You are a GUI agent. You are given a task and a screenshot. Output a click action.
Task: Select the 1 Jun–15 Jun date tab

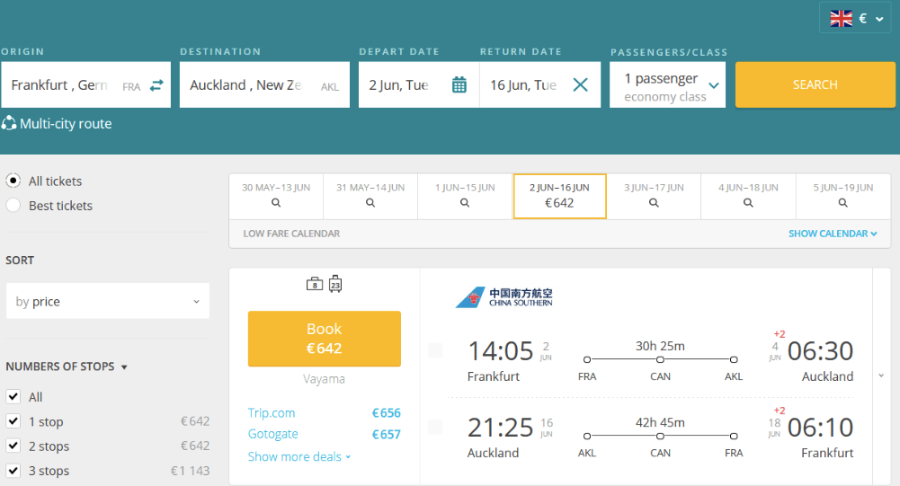[465, 196]
